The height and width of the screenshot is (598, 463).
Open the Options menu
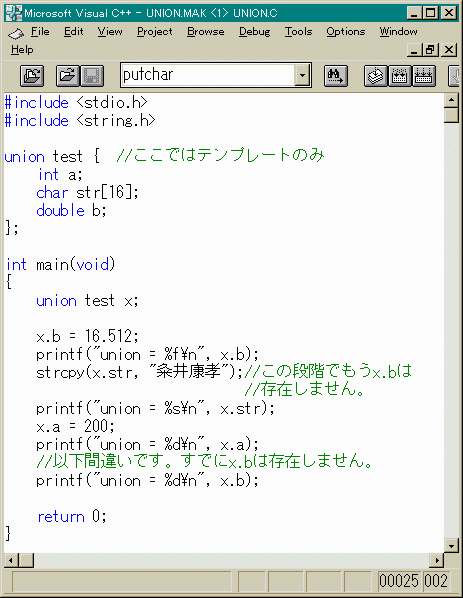346,32
